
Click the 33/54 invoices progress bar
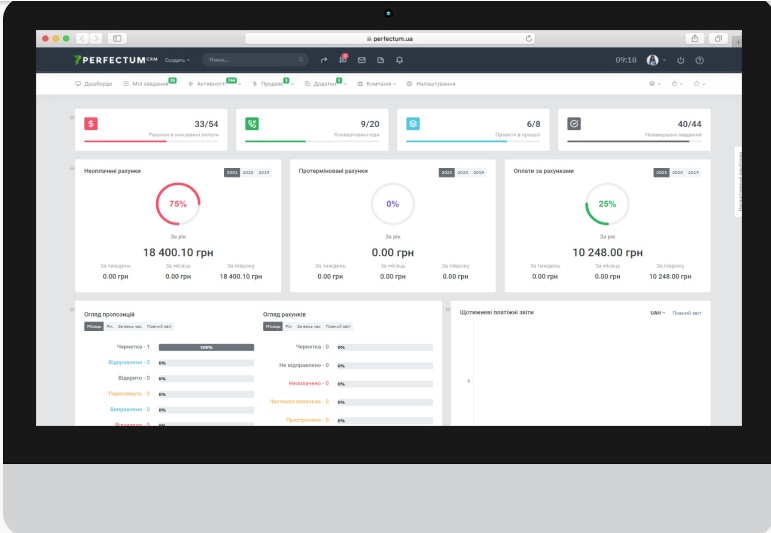click(151, 142)
